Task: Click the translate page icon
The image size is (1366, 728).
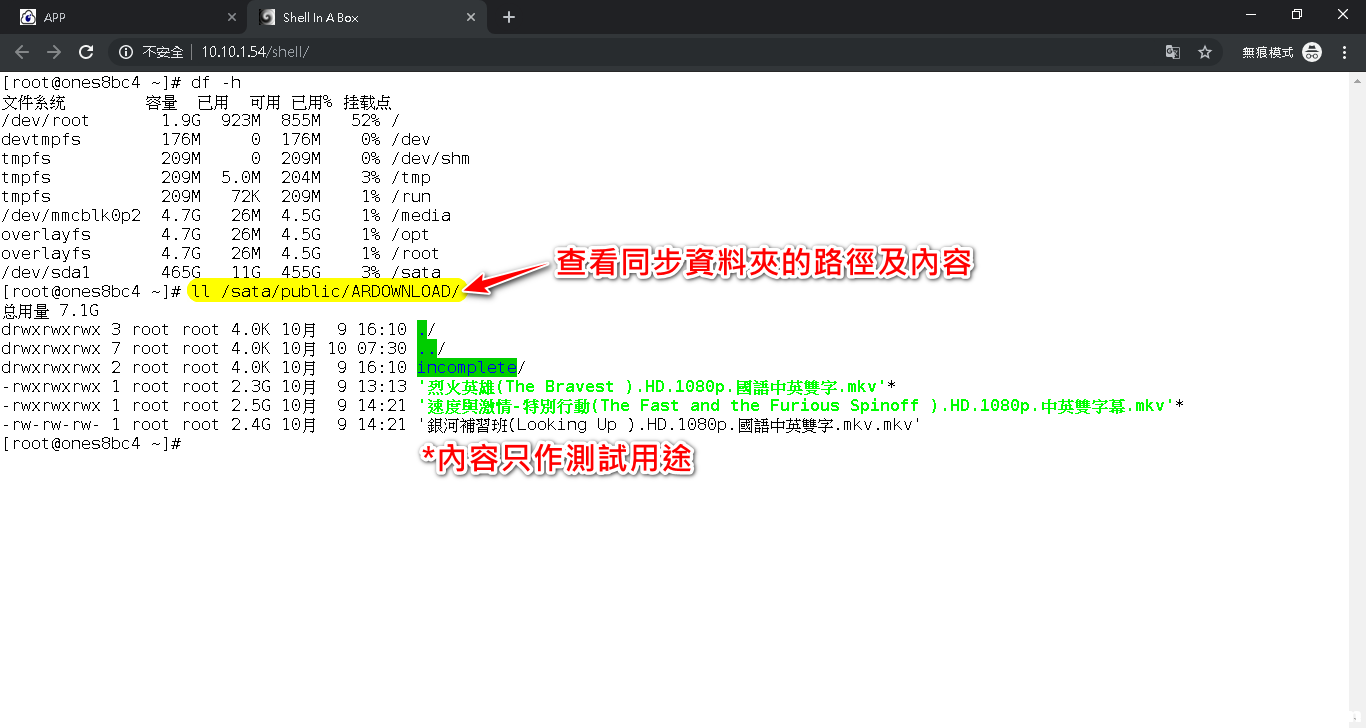Action: click(1173, 52)
